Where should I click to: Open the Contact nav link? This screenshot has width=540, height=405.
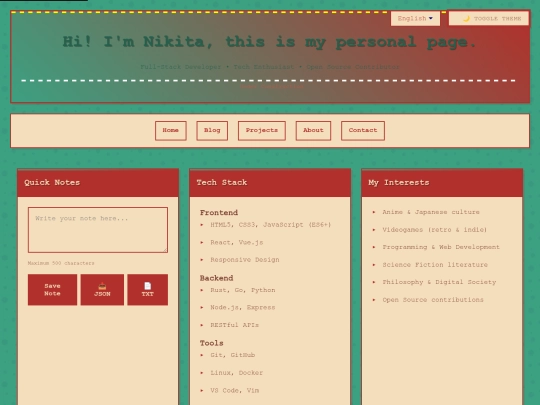tap(363, 131)
